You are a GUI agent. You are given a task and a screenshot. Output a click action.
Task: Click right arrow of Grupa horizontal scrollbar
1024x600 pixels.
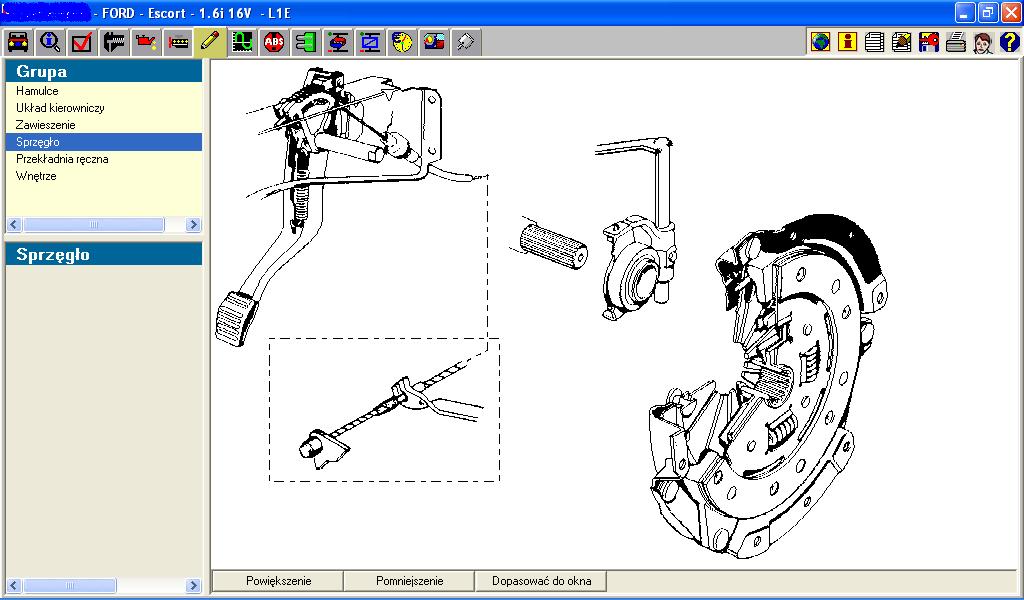(x=194, y=225)
